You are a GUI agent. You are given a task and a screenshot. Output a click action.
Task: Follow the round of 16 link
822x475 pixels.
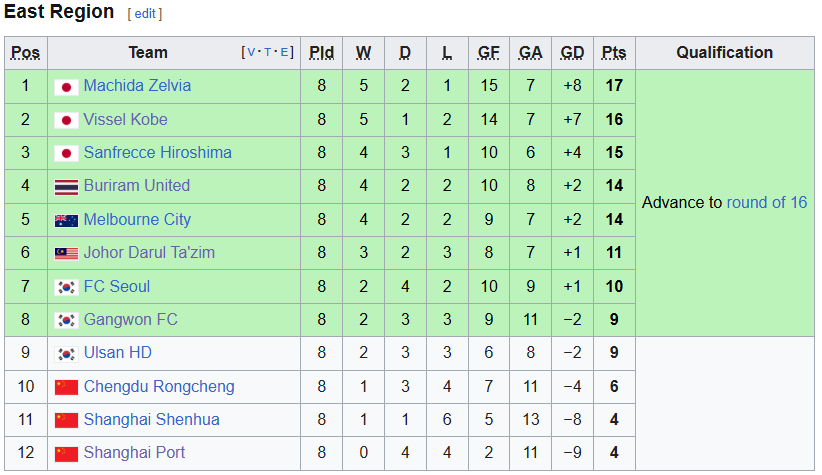(x=767, y=202)
